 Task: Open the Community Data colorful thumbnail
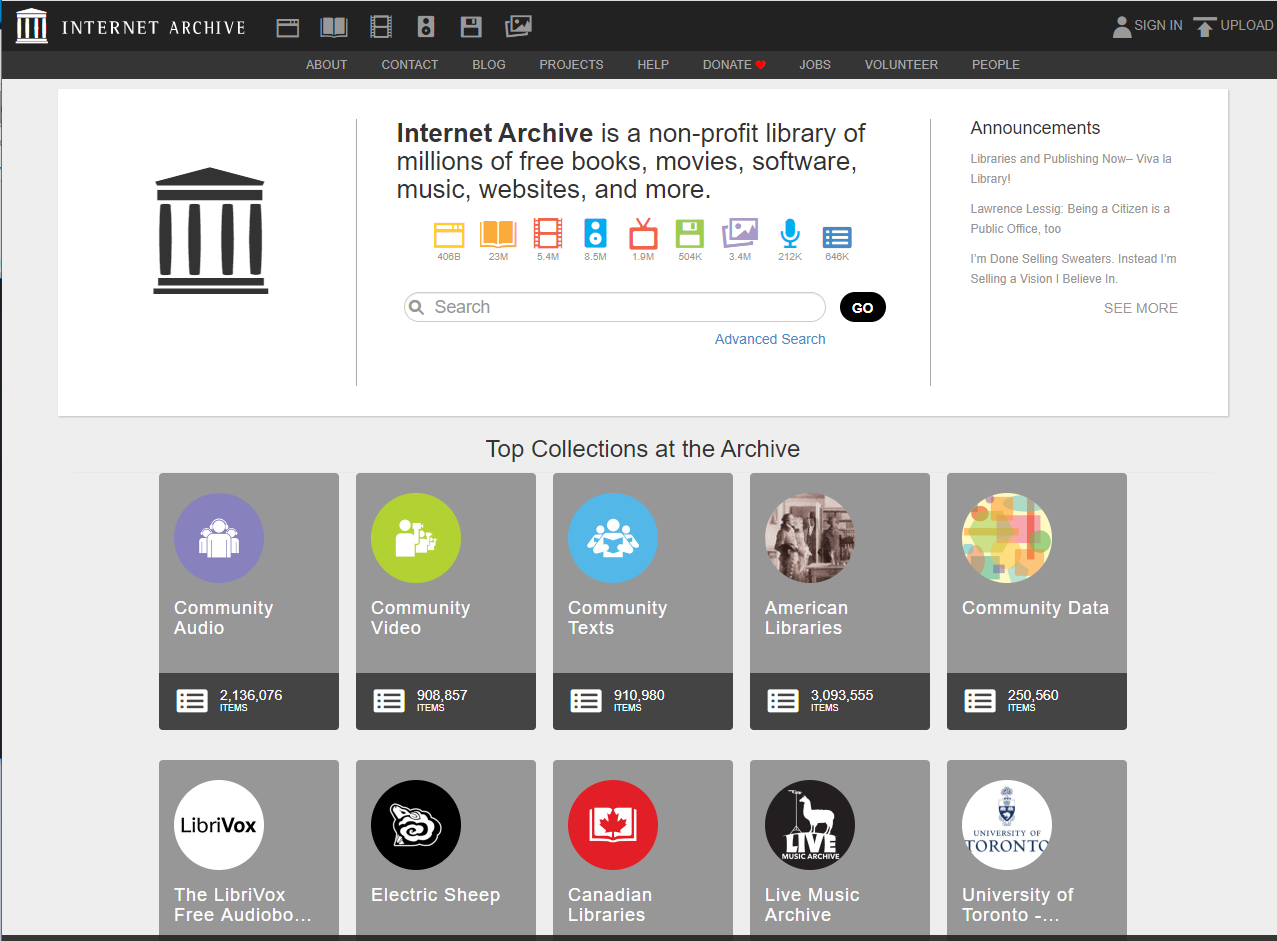pos(1007,538)
